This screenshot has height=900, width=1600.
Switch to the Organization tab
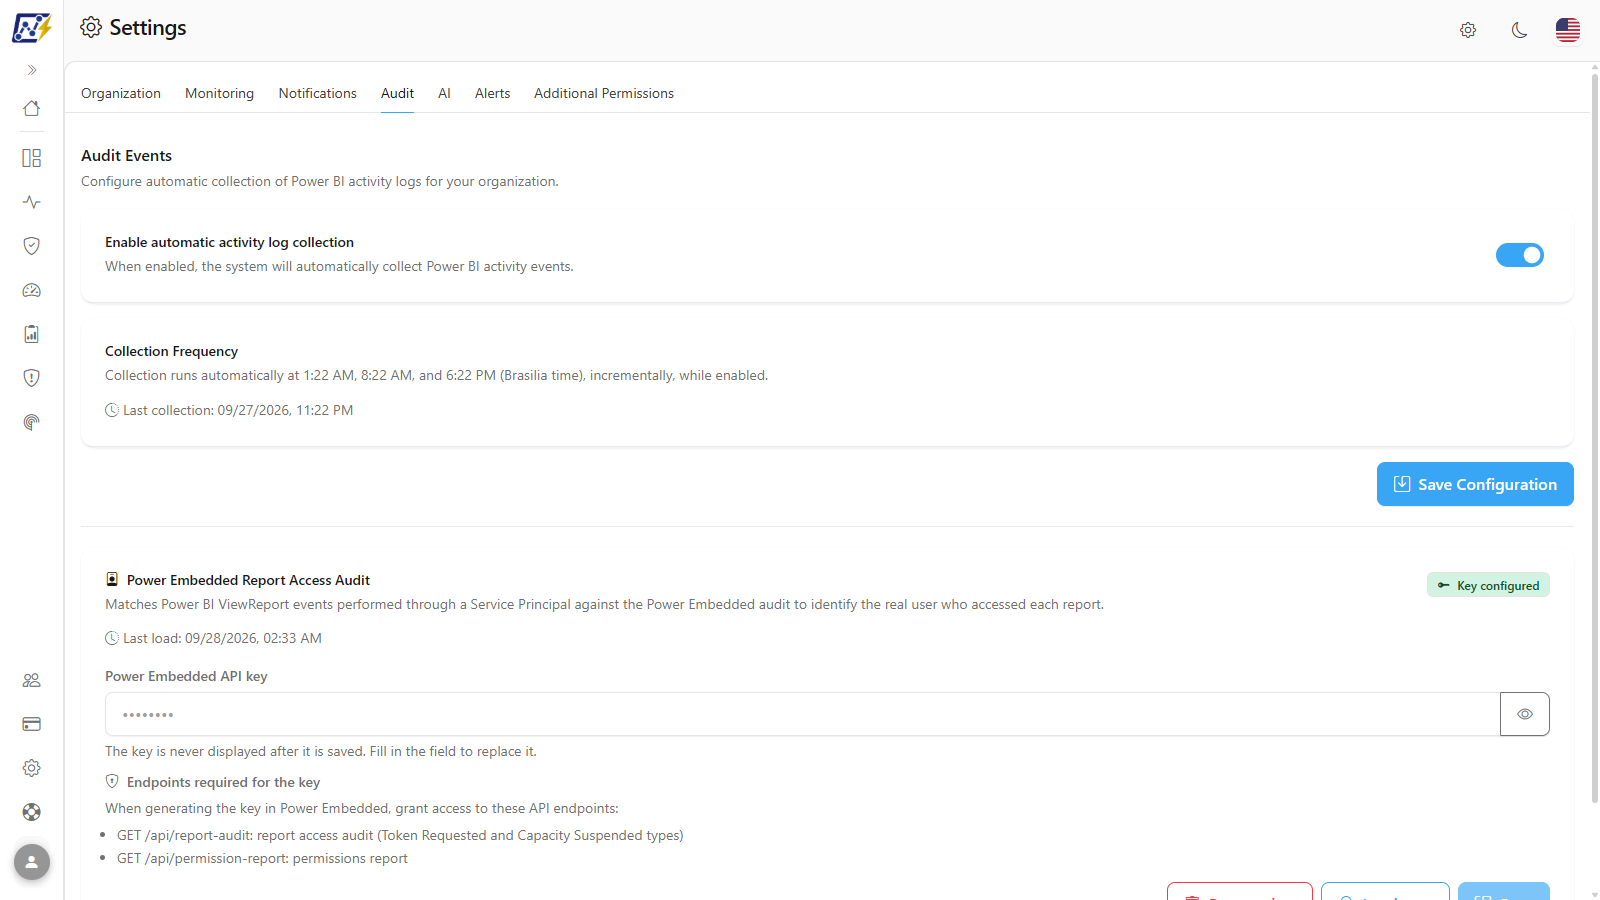(121, 93)
